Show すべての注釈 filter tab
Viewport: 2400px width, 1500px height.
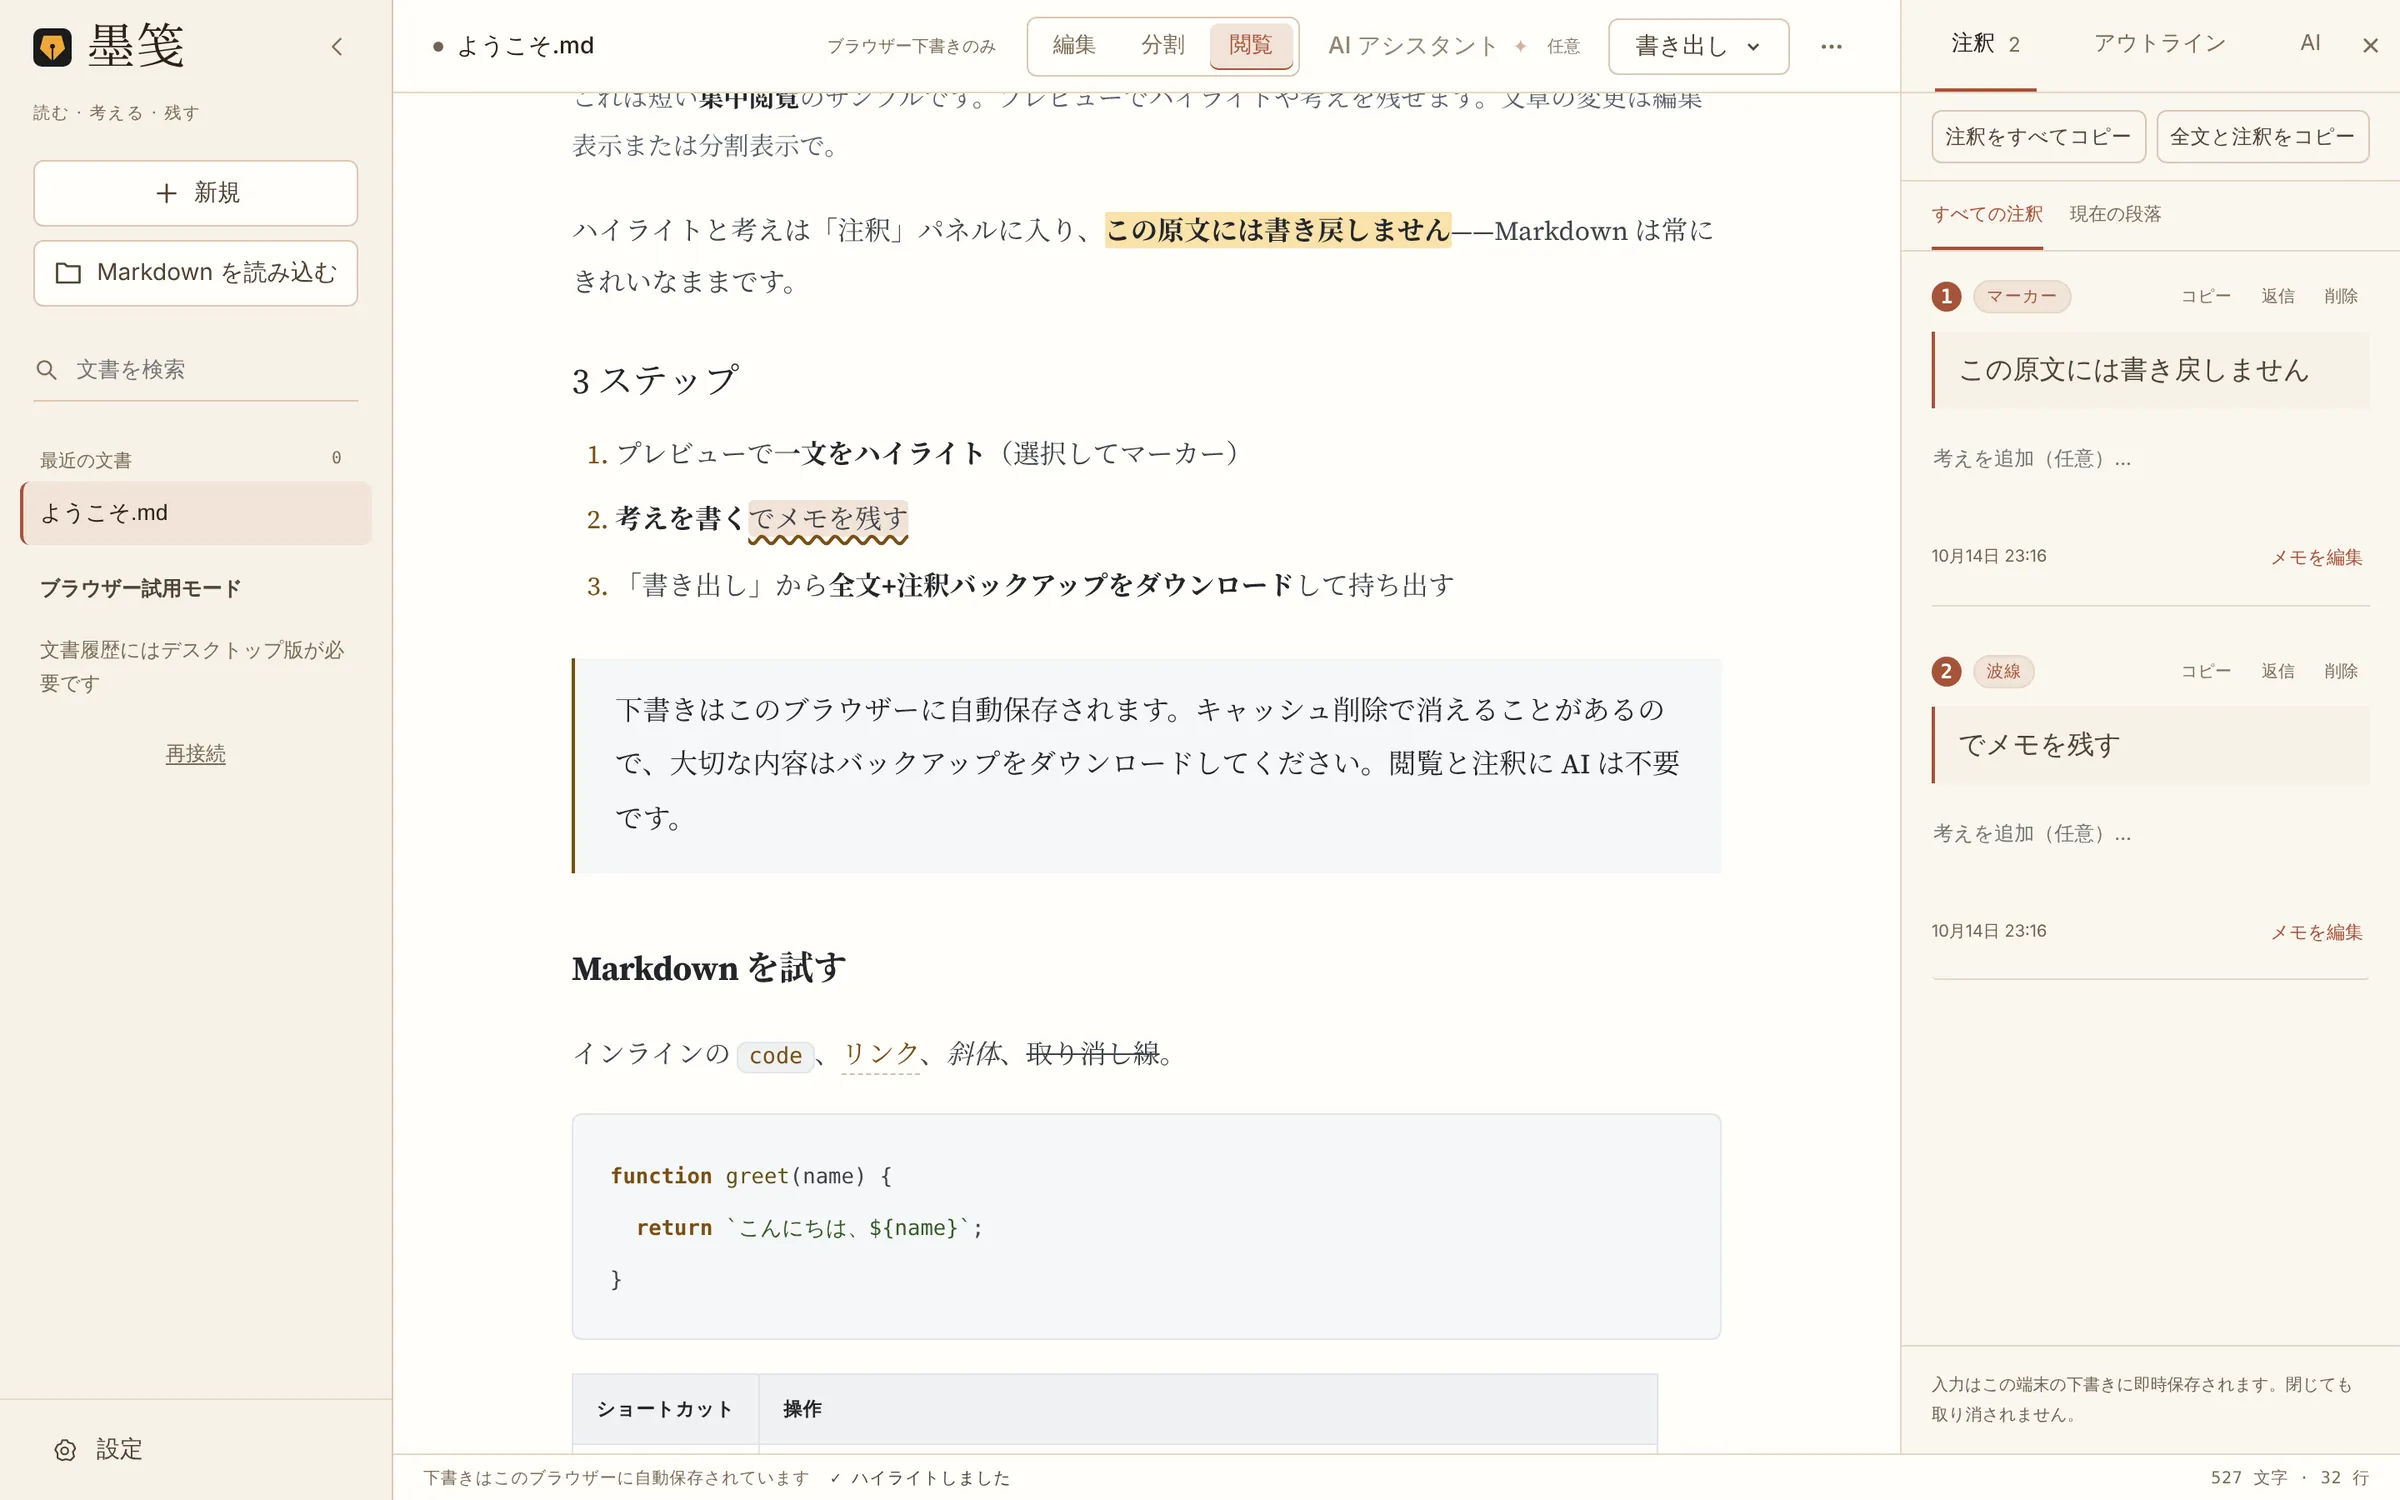click(x=1986, y=215)
